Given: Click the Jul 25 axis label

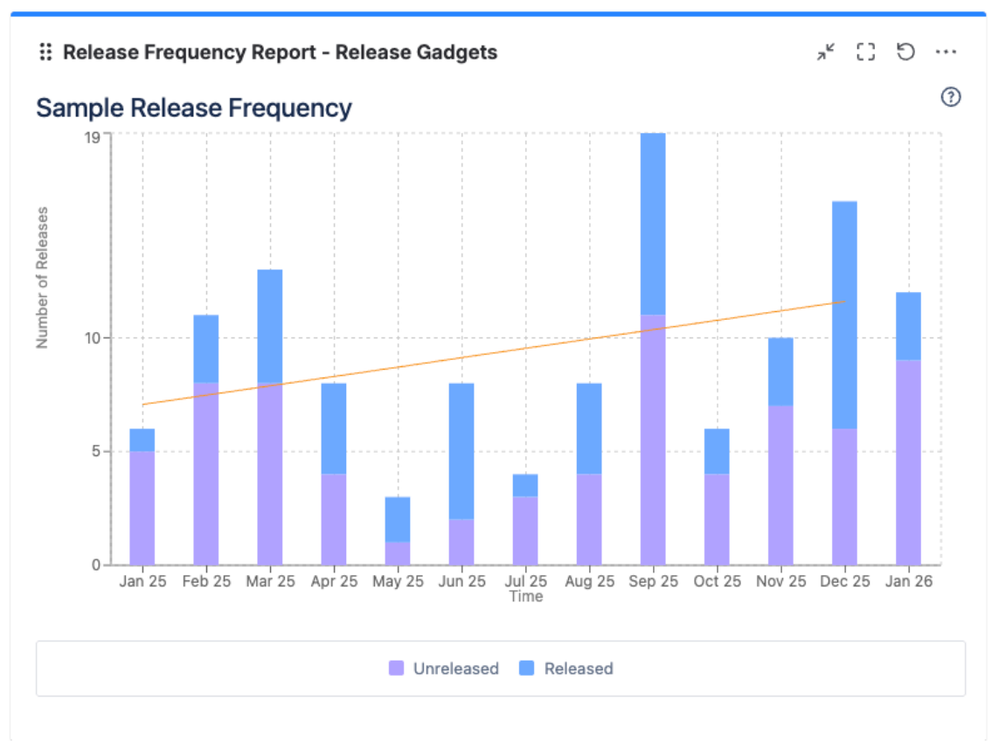Looking at the screenshot, I should point(525,580).
